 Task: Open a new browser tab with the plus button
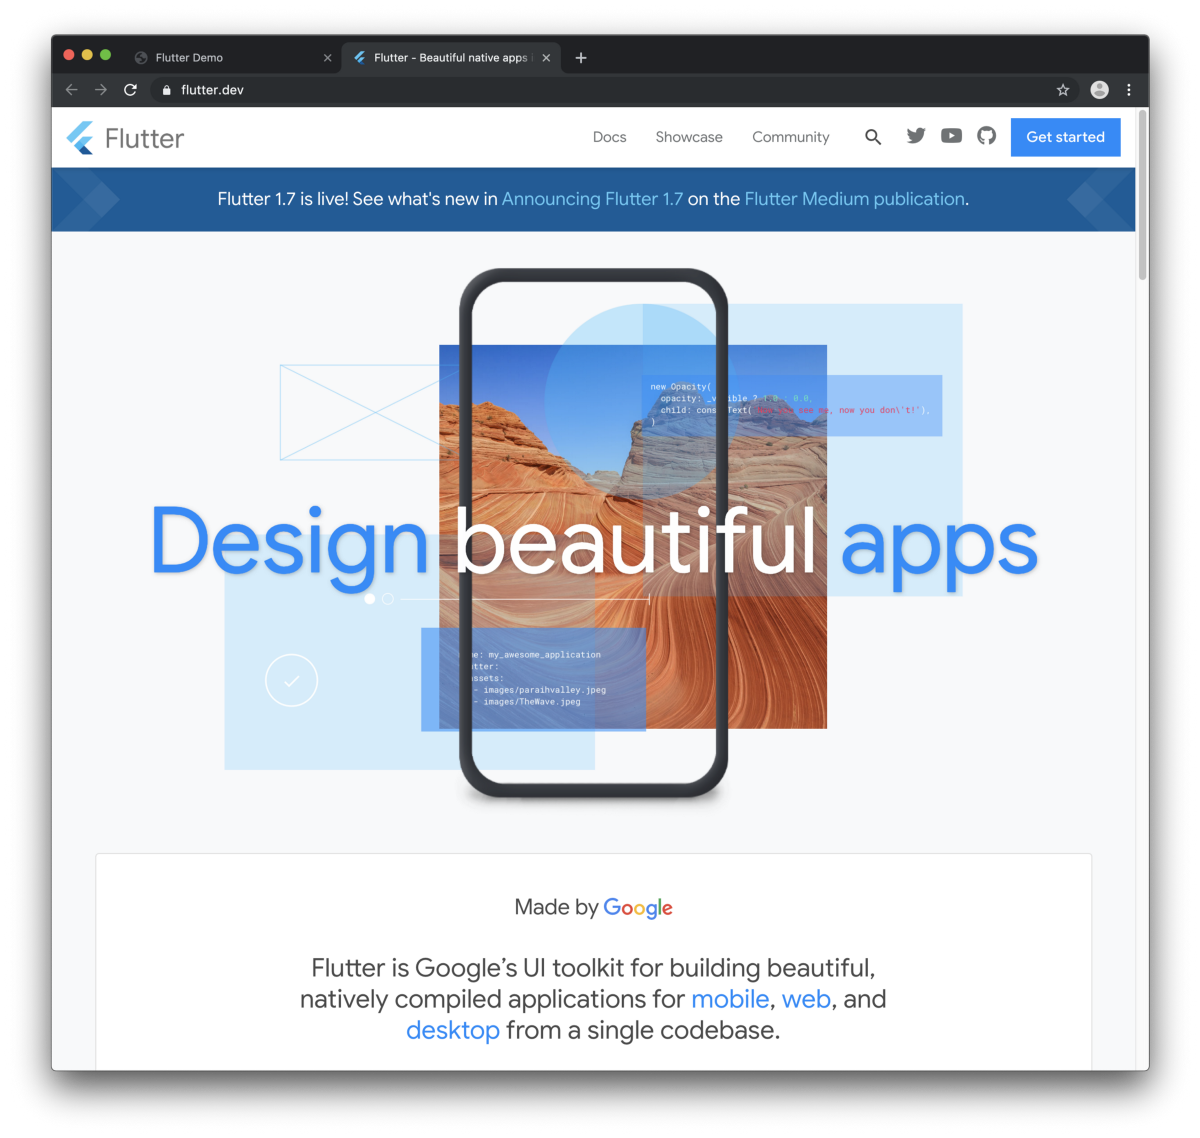[580, 57]
